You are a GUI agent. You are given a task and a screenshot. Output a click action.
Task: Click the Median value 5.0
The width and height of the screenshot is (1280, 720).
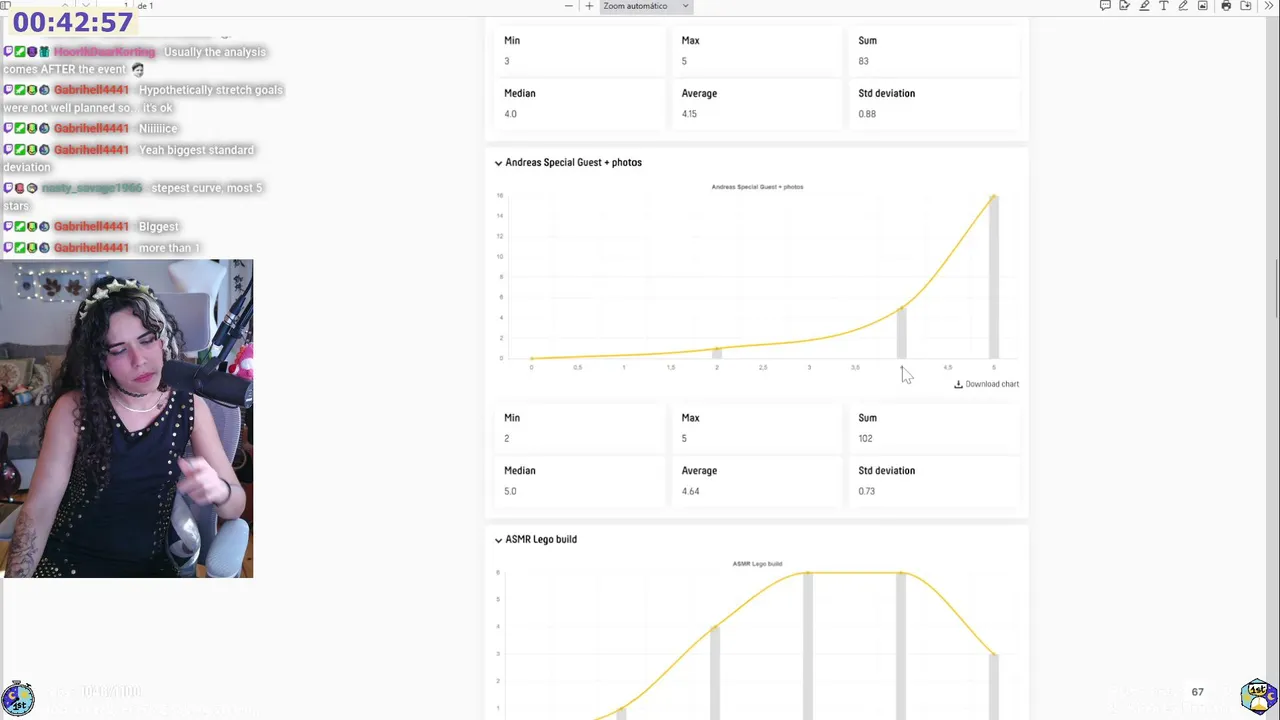(510, 492)
